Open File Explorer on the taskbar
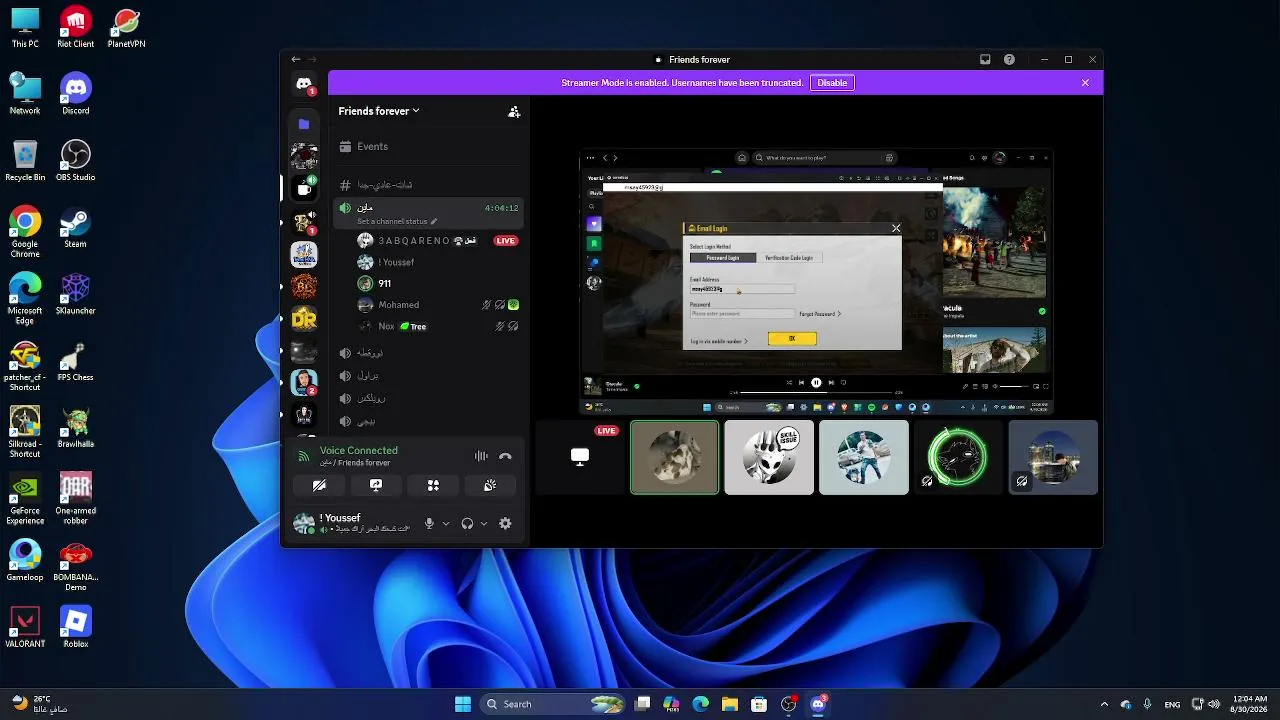This screenshot has height=720, width=1280. point(730,704)
